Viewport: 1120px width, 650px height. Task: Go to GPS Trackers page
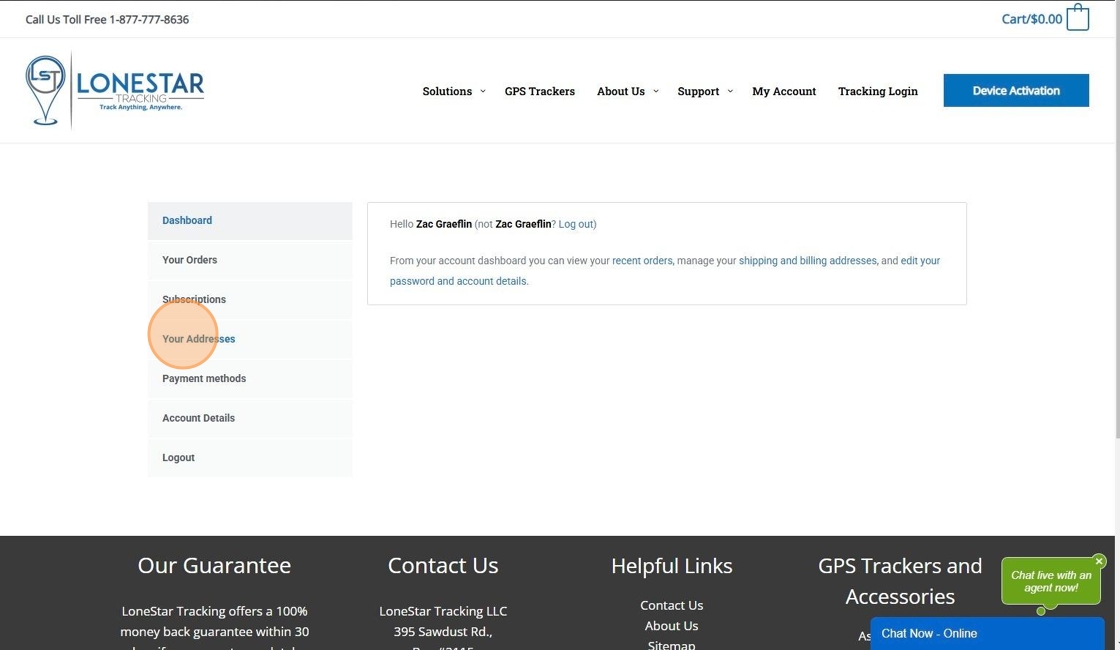point(539,91)
